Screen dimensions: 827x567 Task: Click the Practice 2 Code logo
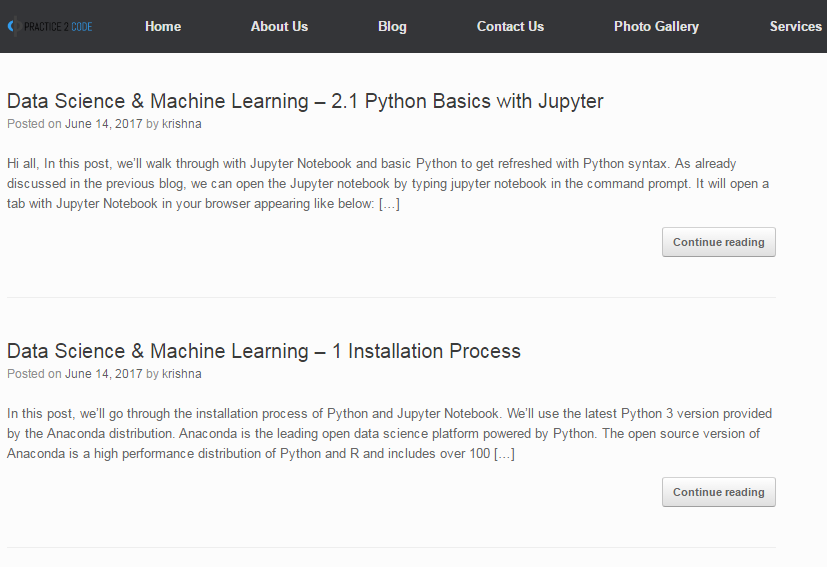pos(50,26)
